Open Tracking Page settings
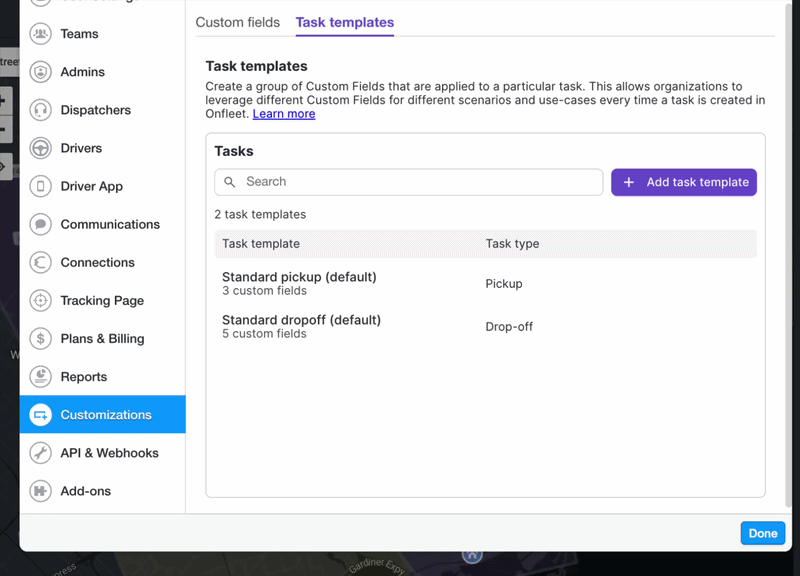This screenshot has height=576, width=800. pos(103,300)
